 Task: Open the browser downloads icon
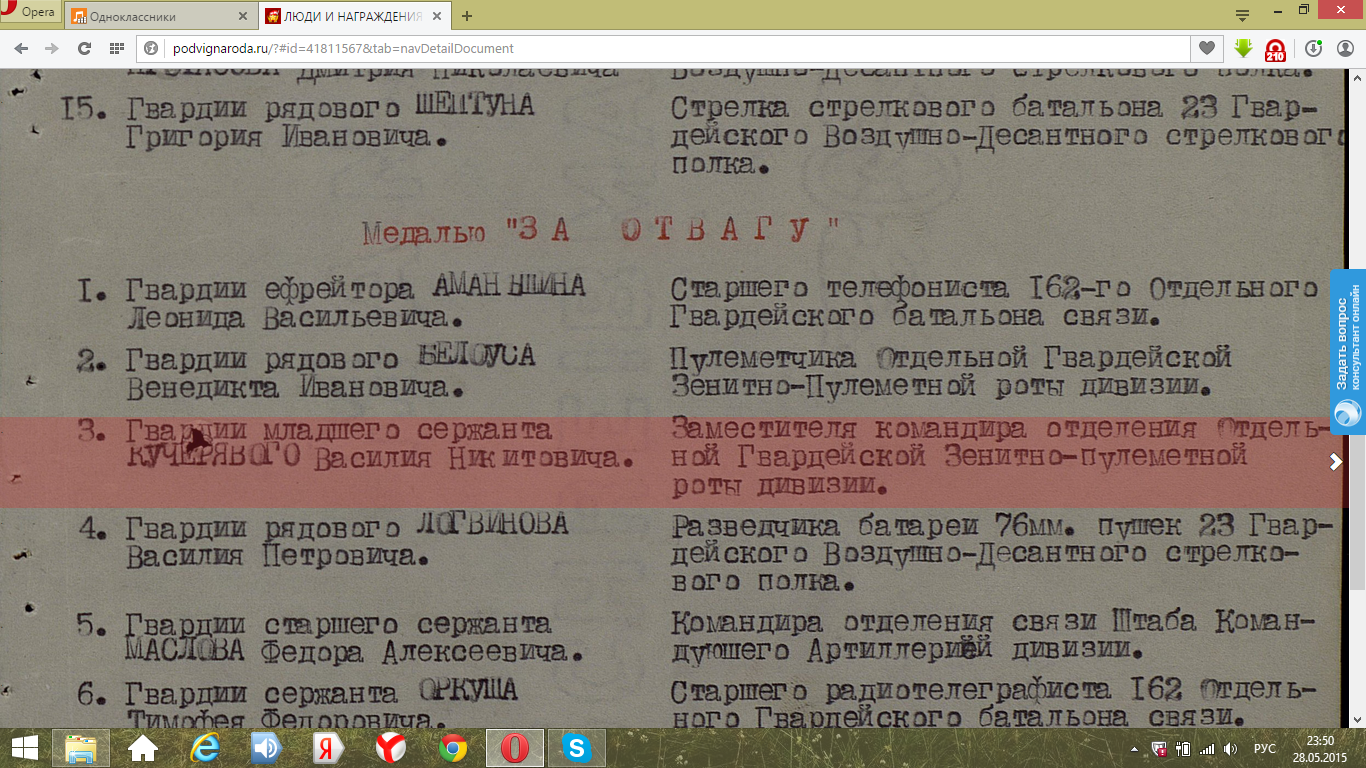(x=1313, y=48)
